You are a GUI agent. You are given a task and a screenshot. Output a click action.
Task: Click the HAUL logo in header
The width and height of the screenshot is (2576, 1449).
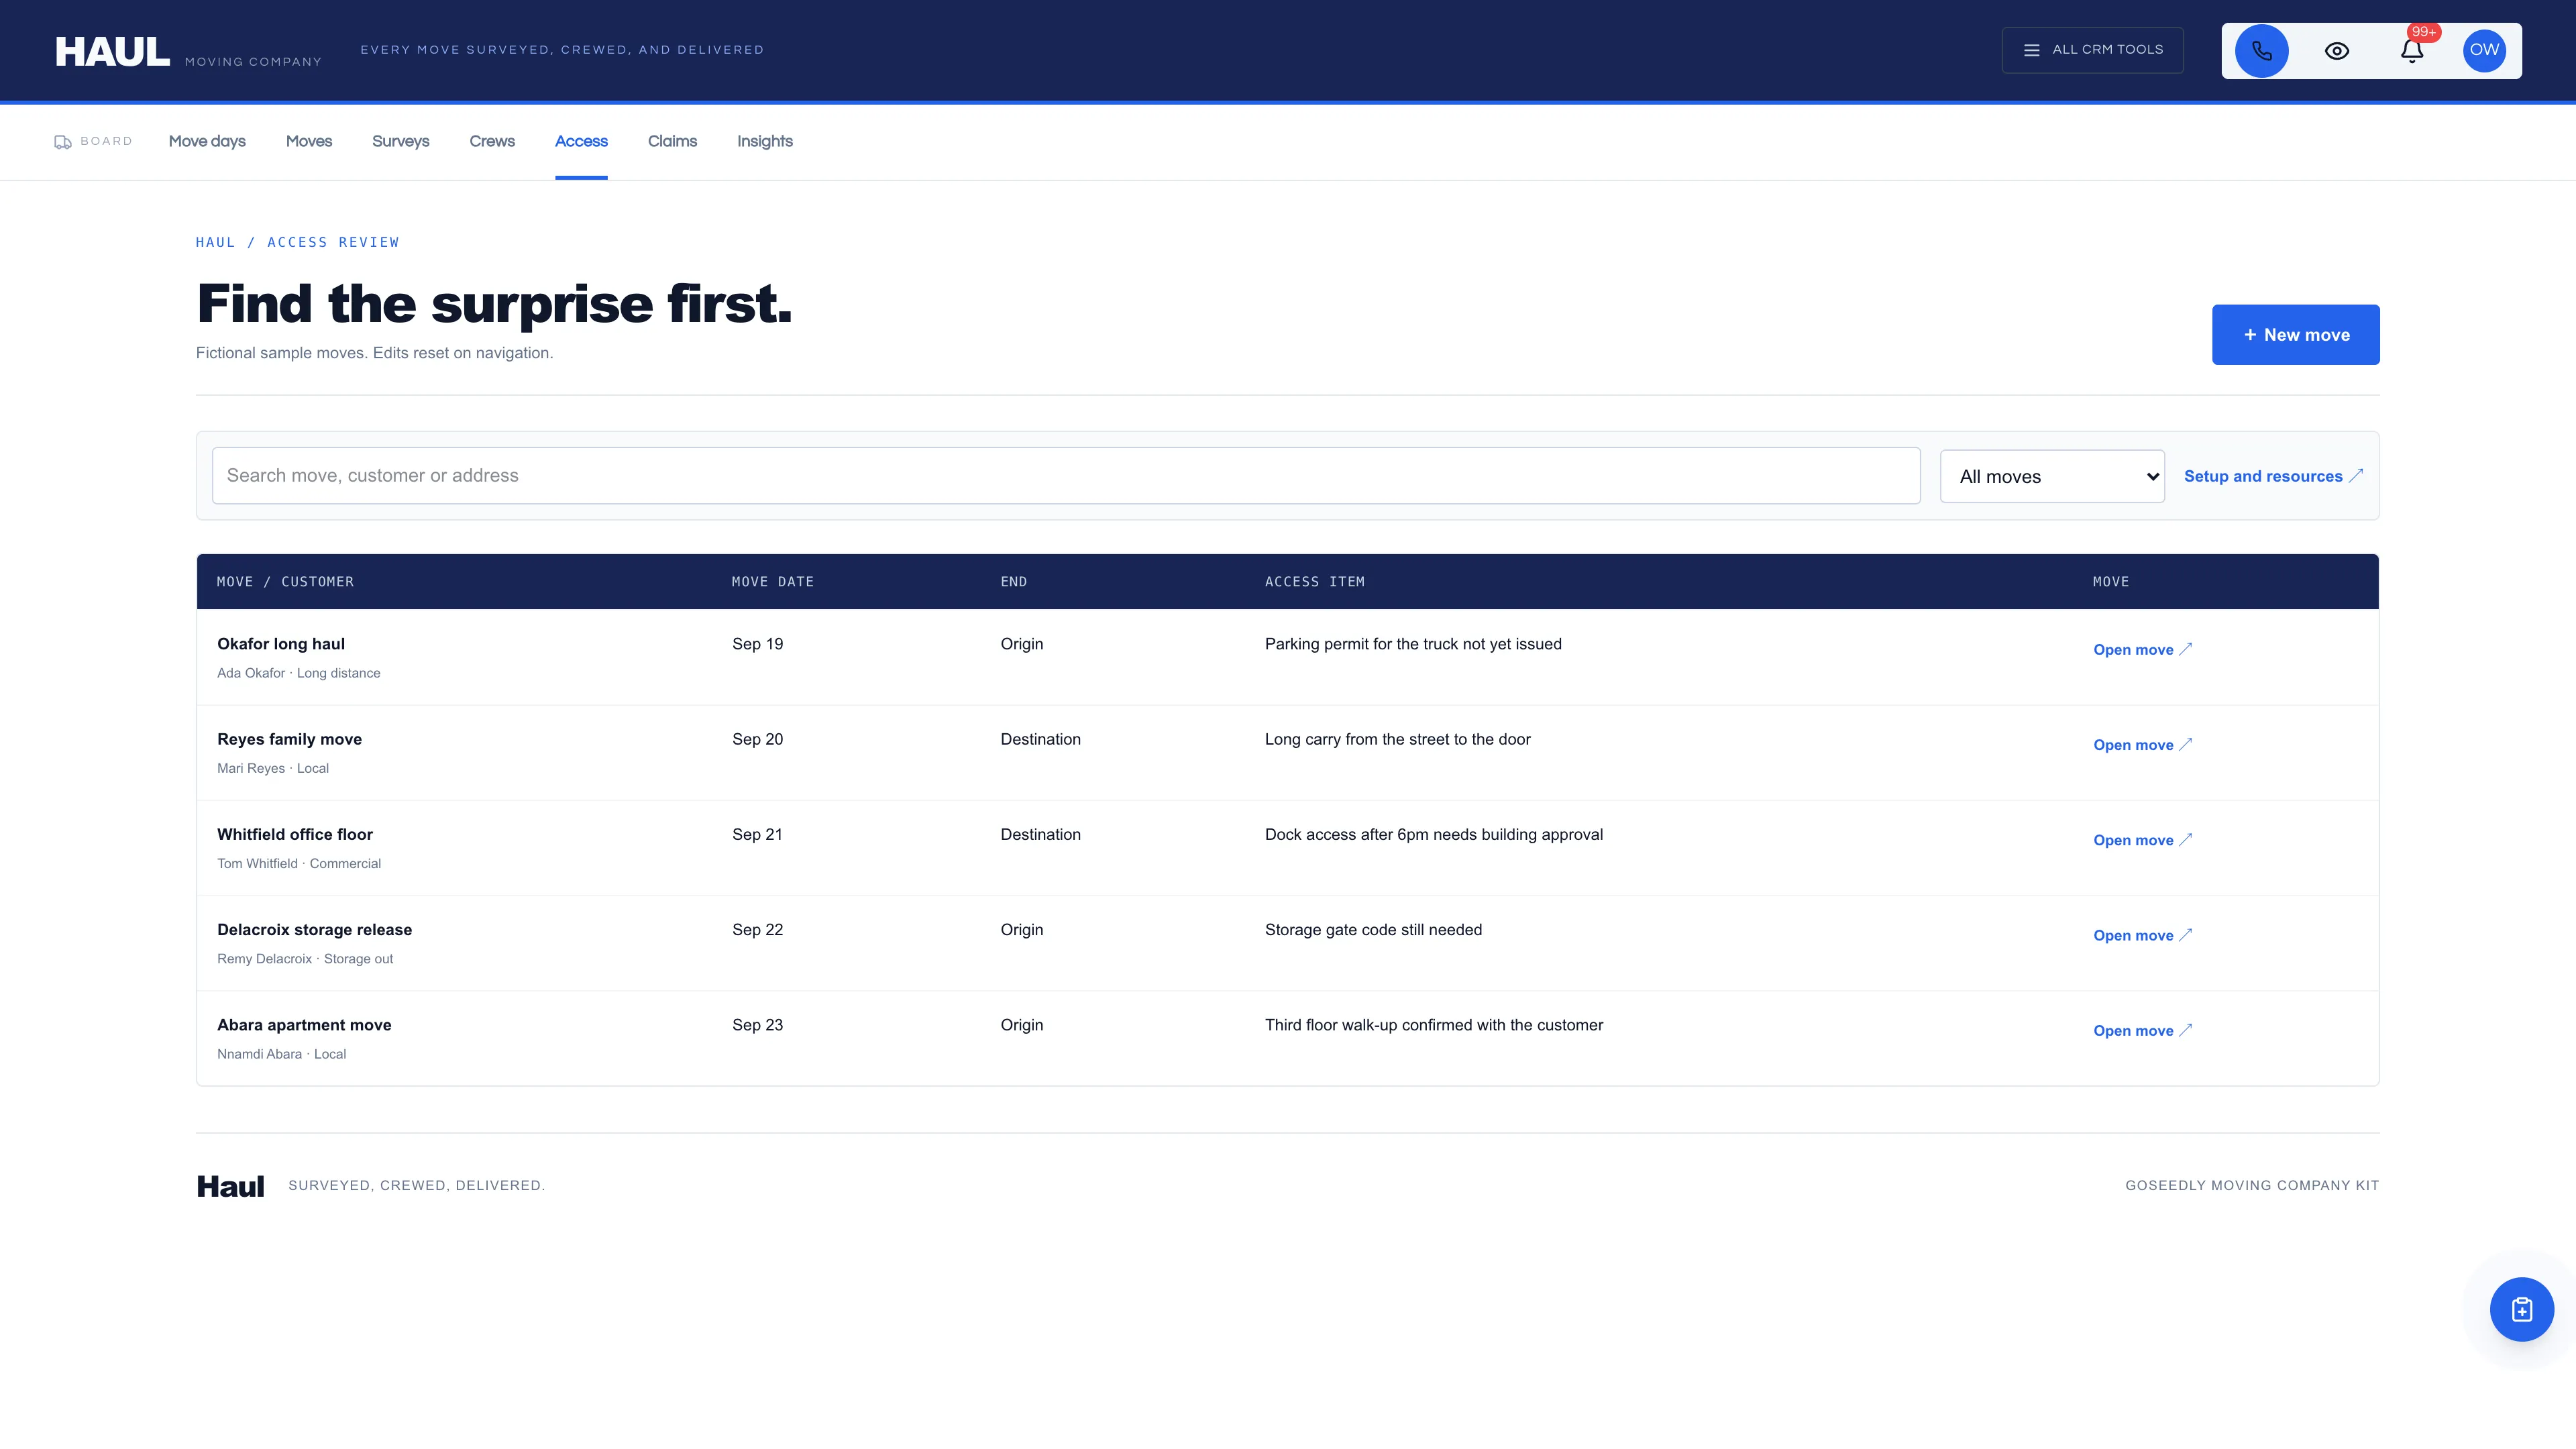click(x=112, y=51)
